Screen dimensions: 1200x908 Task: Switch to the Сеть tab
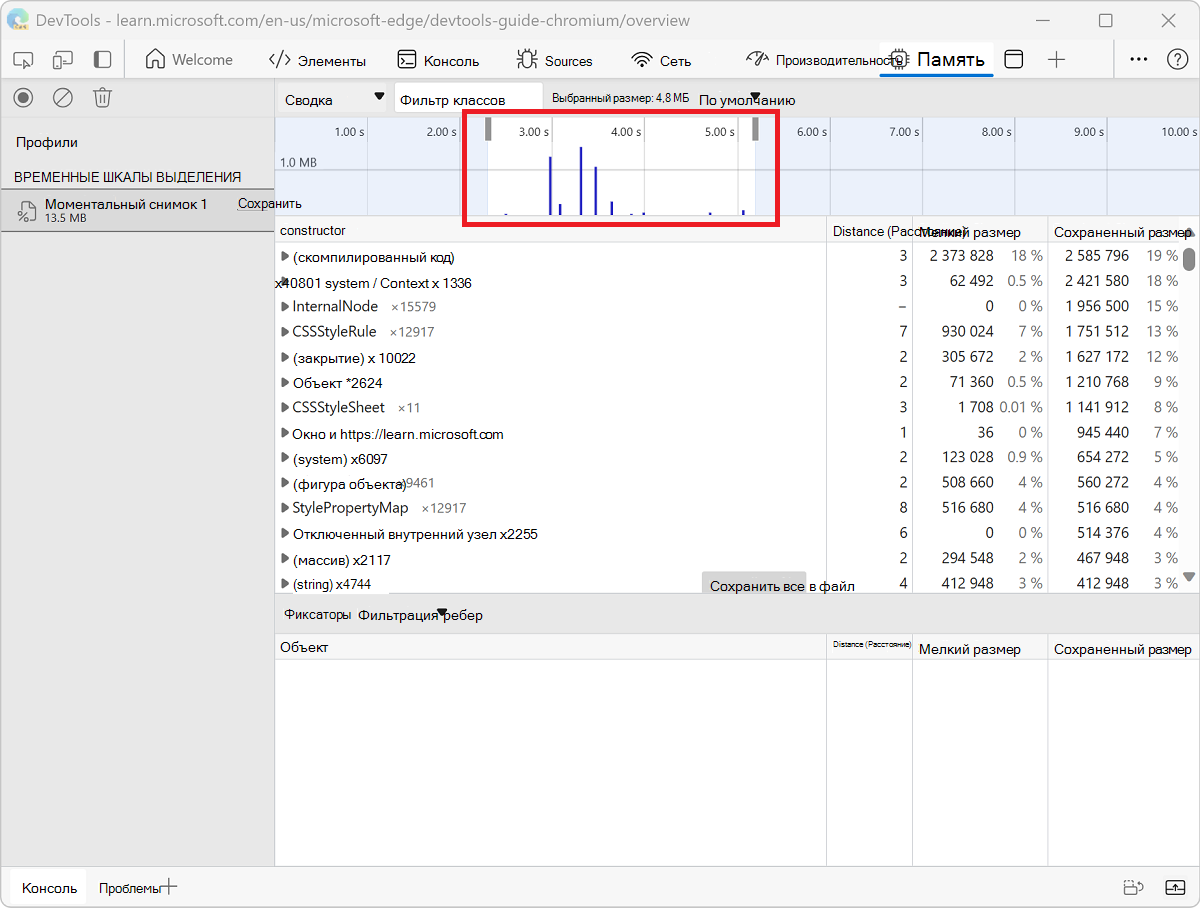pos(661,61)
